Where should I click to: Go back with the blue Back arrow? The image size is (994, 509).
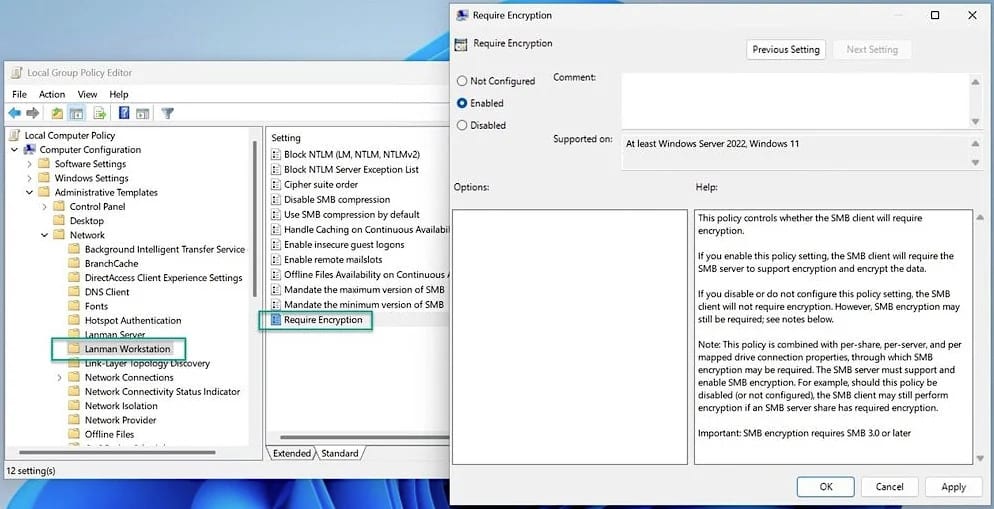[14, 113]
